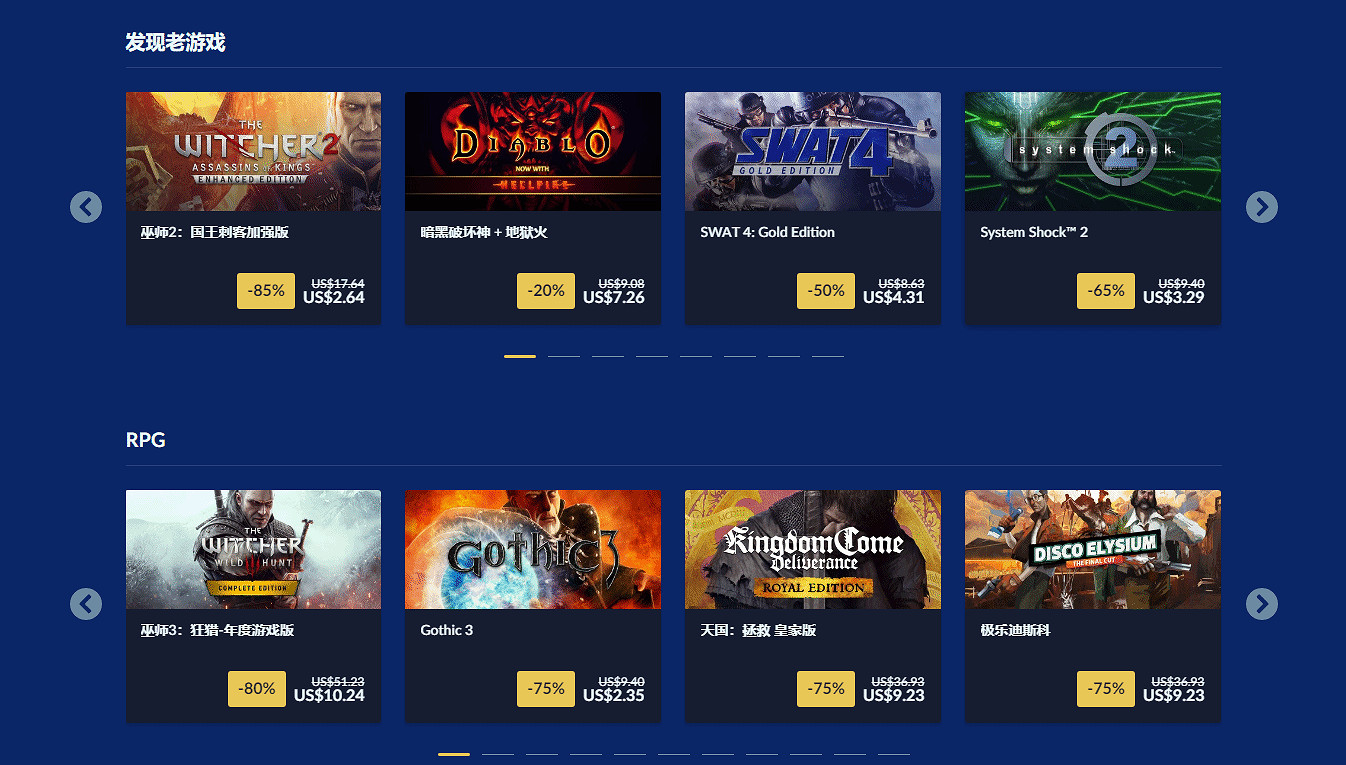Click the US$9.23 price on 极乐迪斯科
The image size is (1346, 765).
tap(1174, 695)
